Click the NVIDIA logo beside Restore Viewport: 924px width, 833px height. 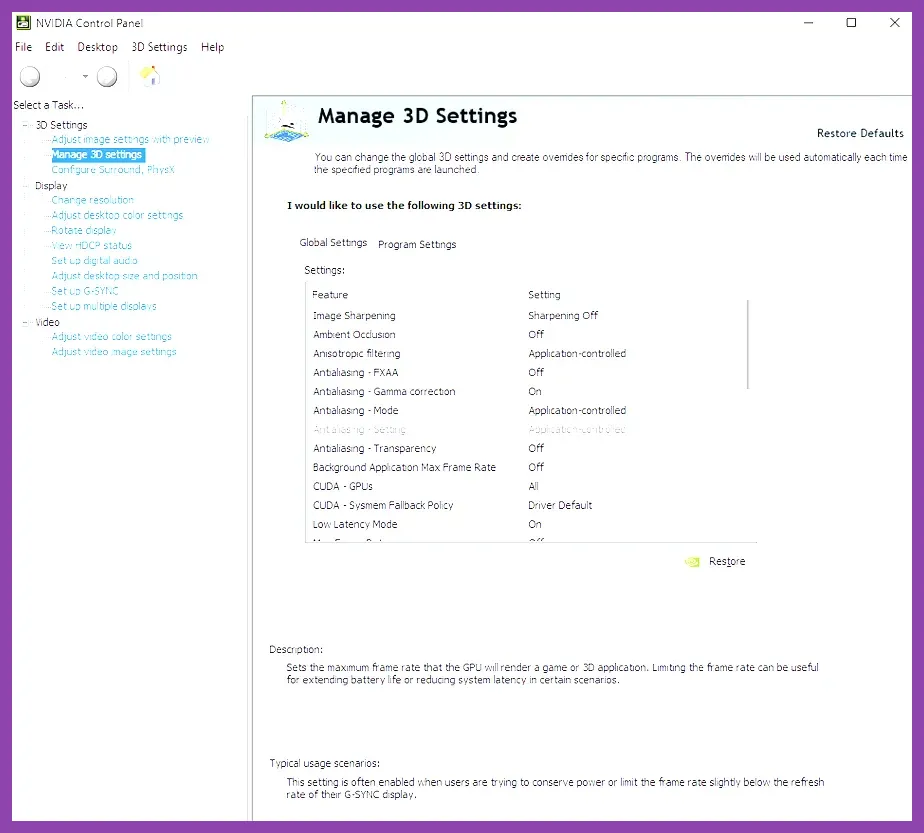coord(692,562)
